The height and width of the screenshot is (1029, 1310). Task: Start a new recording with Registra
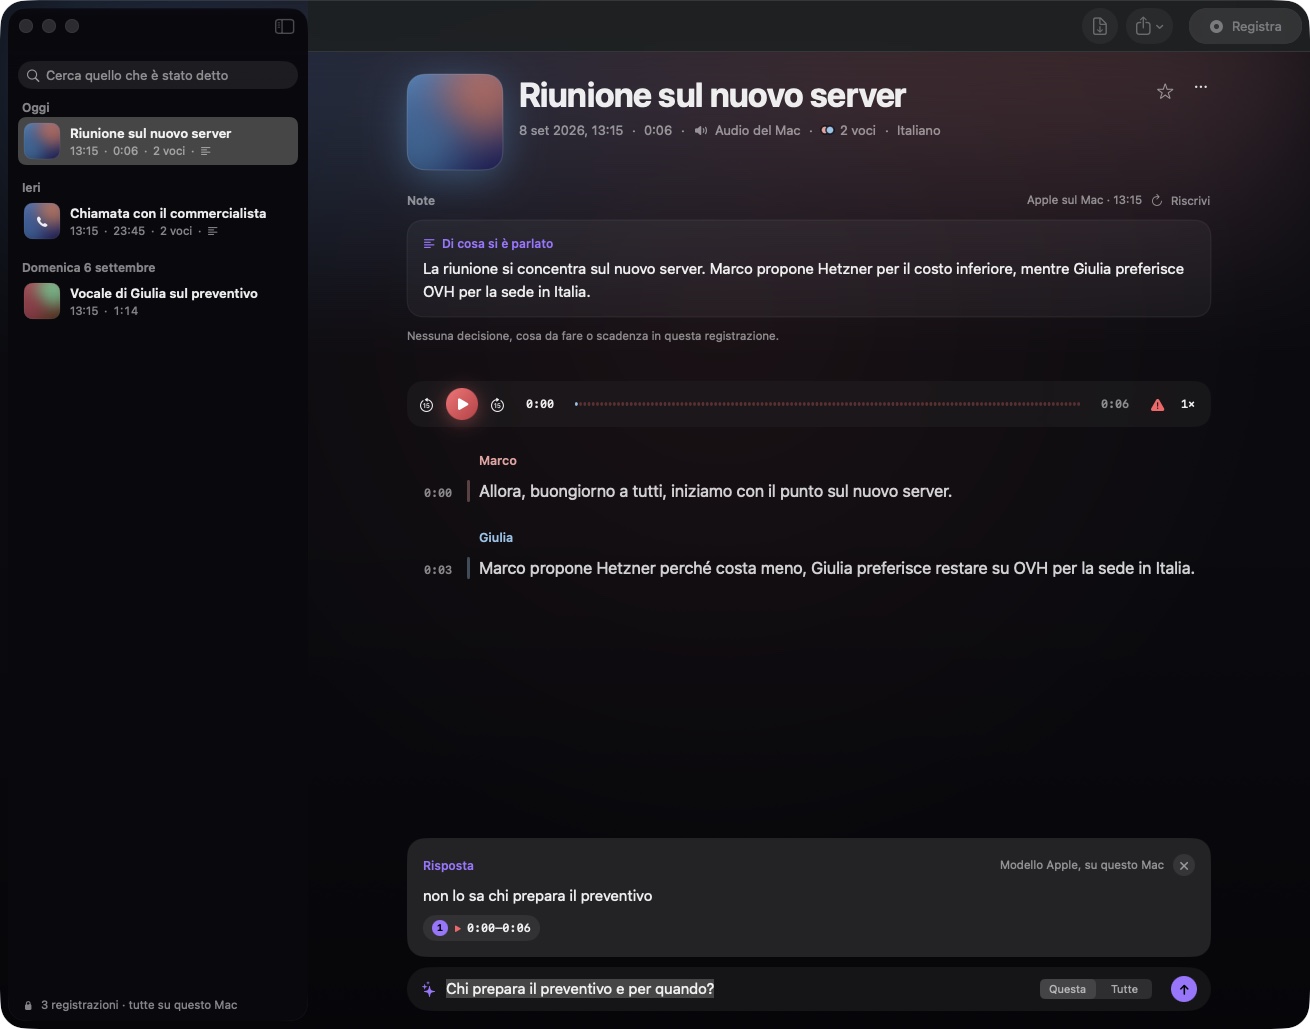[1245, 27]
